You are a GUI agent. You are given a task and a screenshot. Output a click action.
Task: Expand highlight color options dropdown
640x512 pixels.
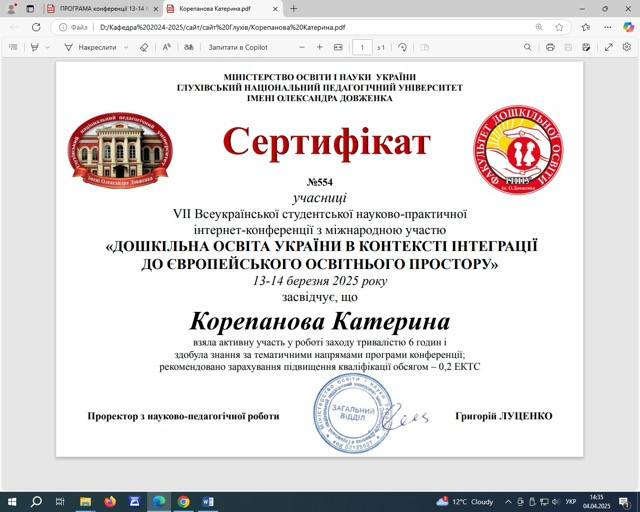coord(48,47)
